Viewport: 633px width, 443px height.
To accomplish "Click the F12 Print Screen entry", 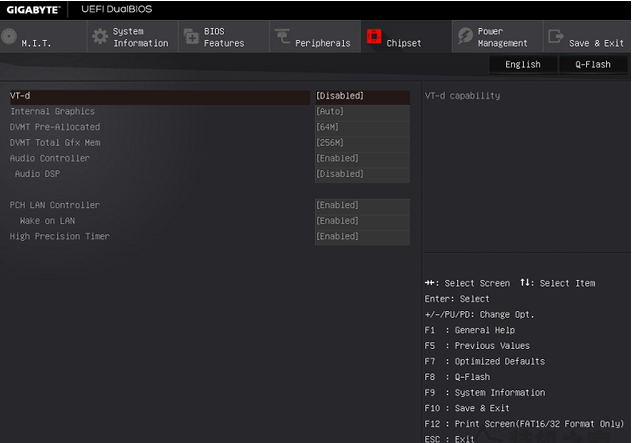I will 524,424.
